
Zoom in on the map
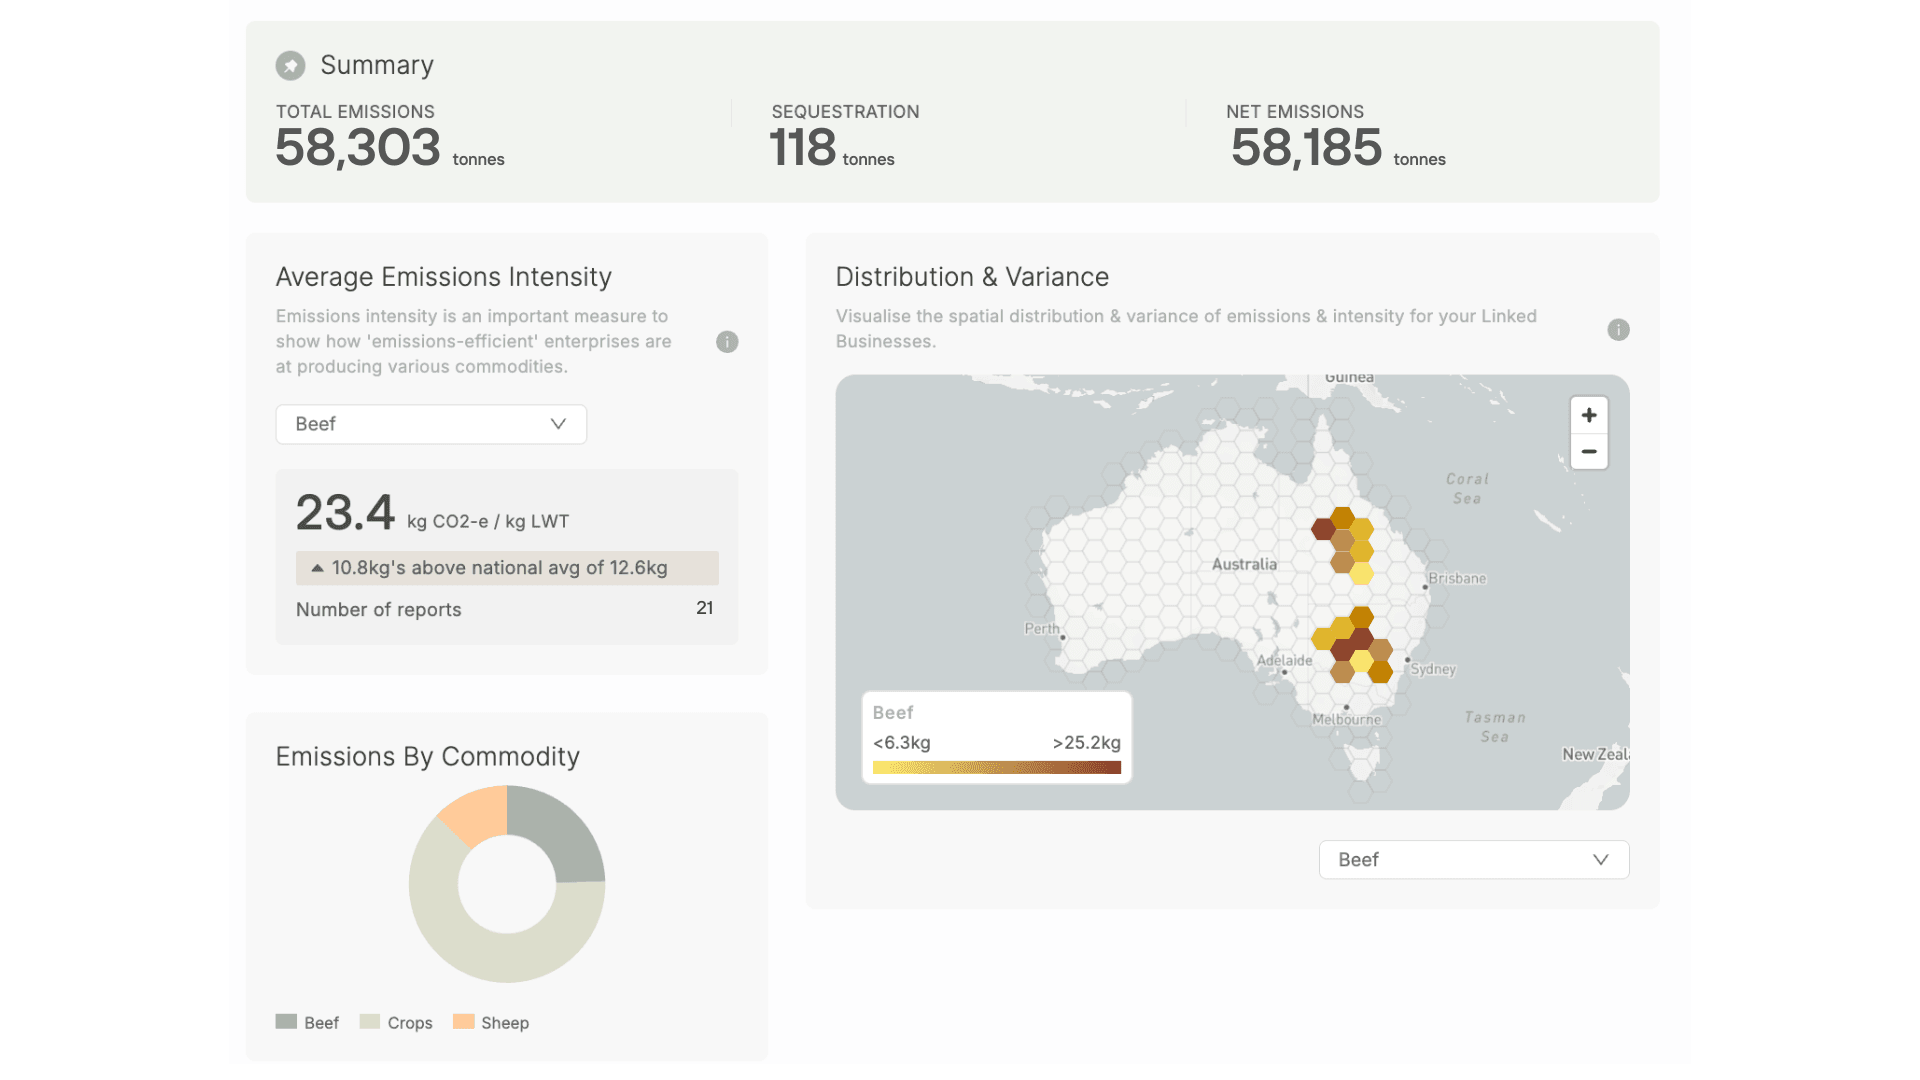coord(1588,415)
